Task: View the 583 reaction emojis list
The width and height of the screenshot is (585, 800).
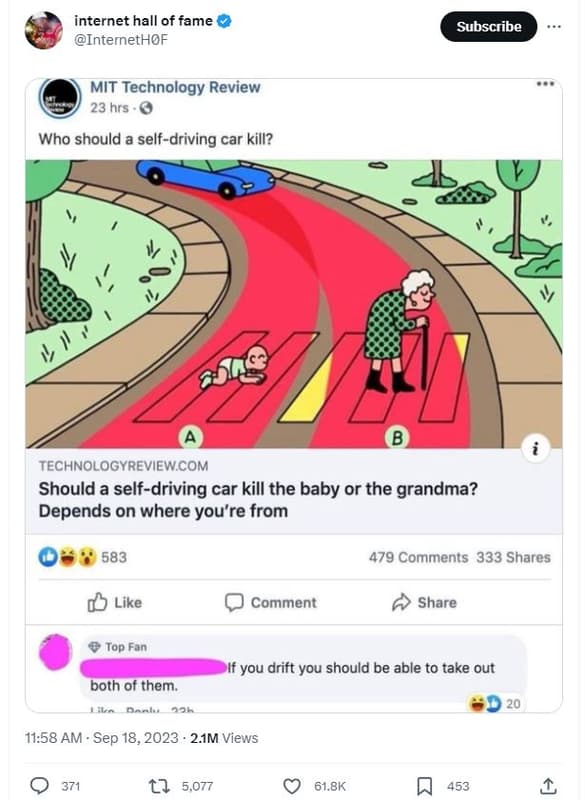Action: point(83,557)
